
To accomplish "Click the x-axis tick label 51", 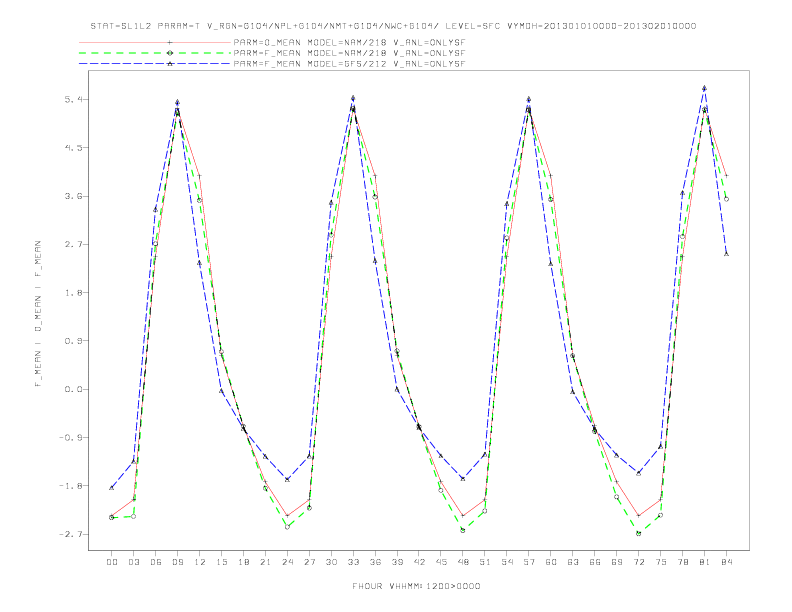I will 485,562.
